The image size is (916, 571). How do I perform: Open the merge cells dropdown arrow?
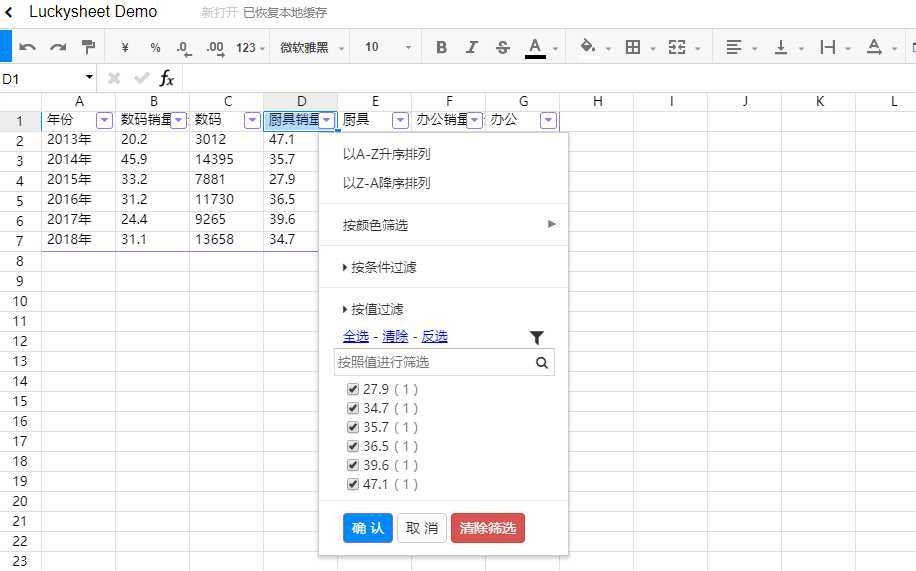698,49
